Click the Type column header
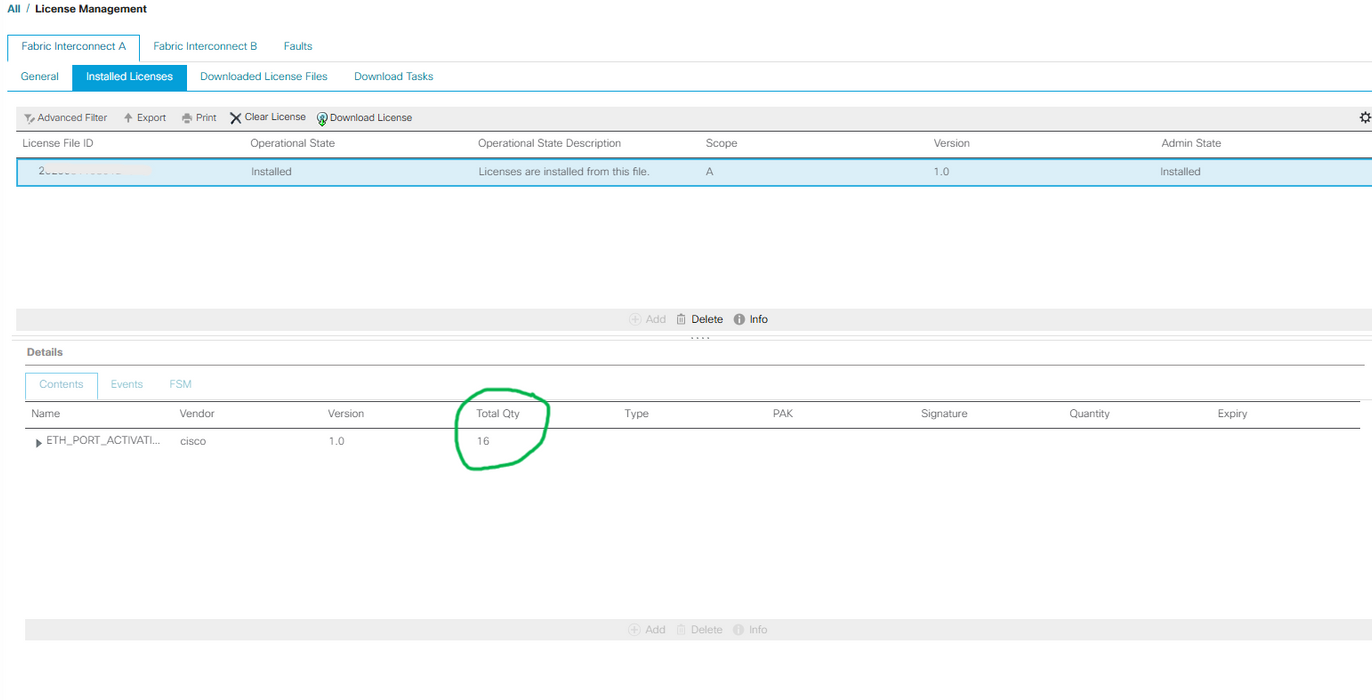 pyautogui.click(x=636, y=414)
